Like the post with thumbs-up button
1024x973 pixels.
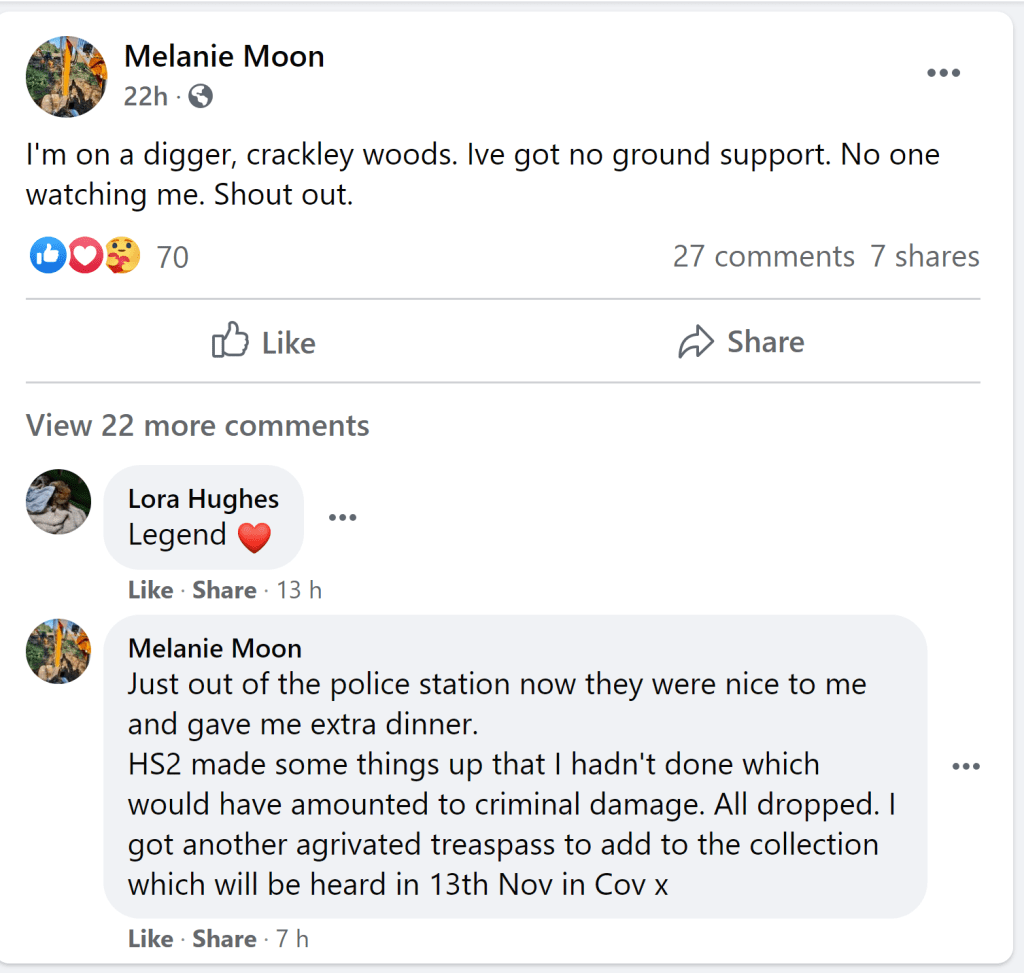264,342
